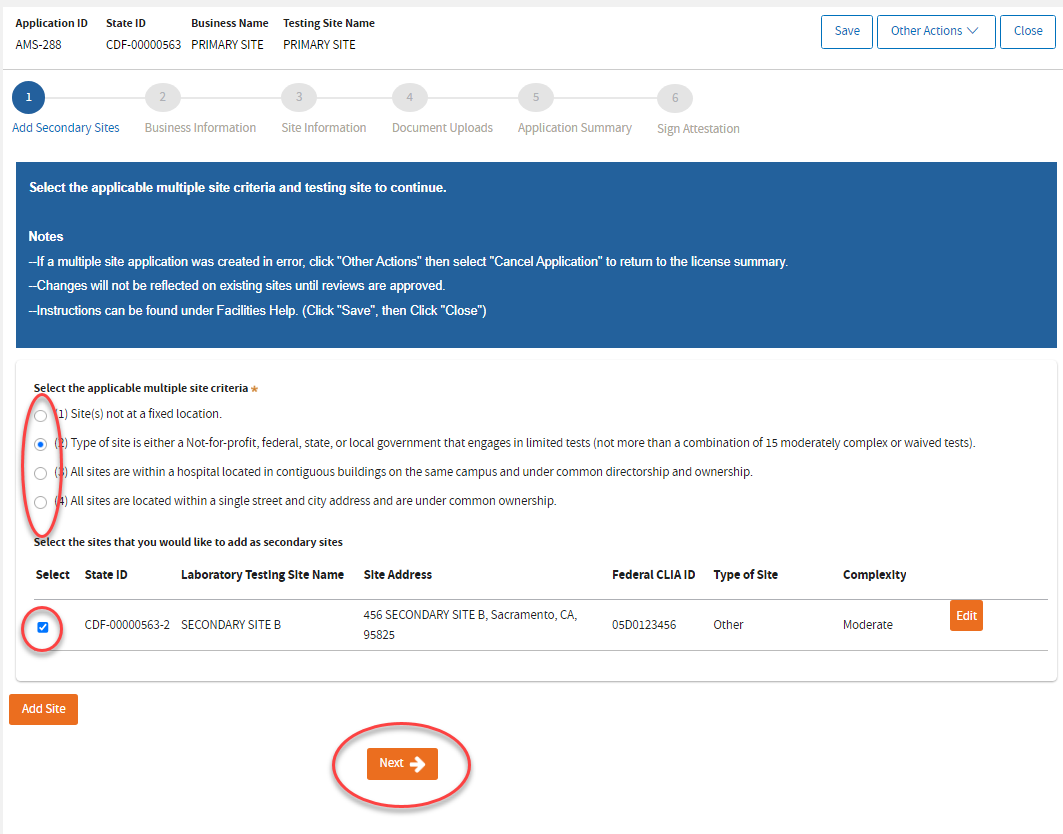Click step 4 circle Document Uploads
The image size is (1063, 834).
pyautogui.click(x=409, y=98)
